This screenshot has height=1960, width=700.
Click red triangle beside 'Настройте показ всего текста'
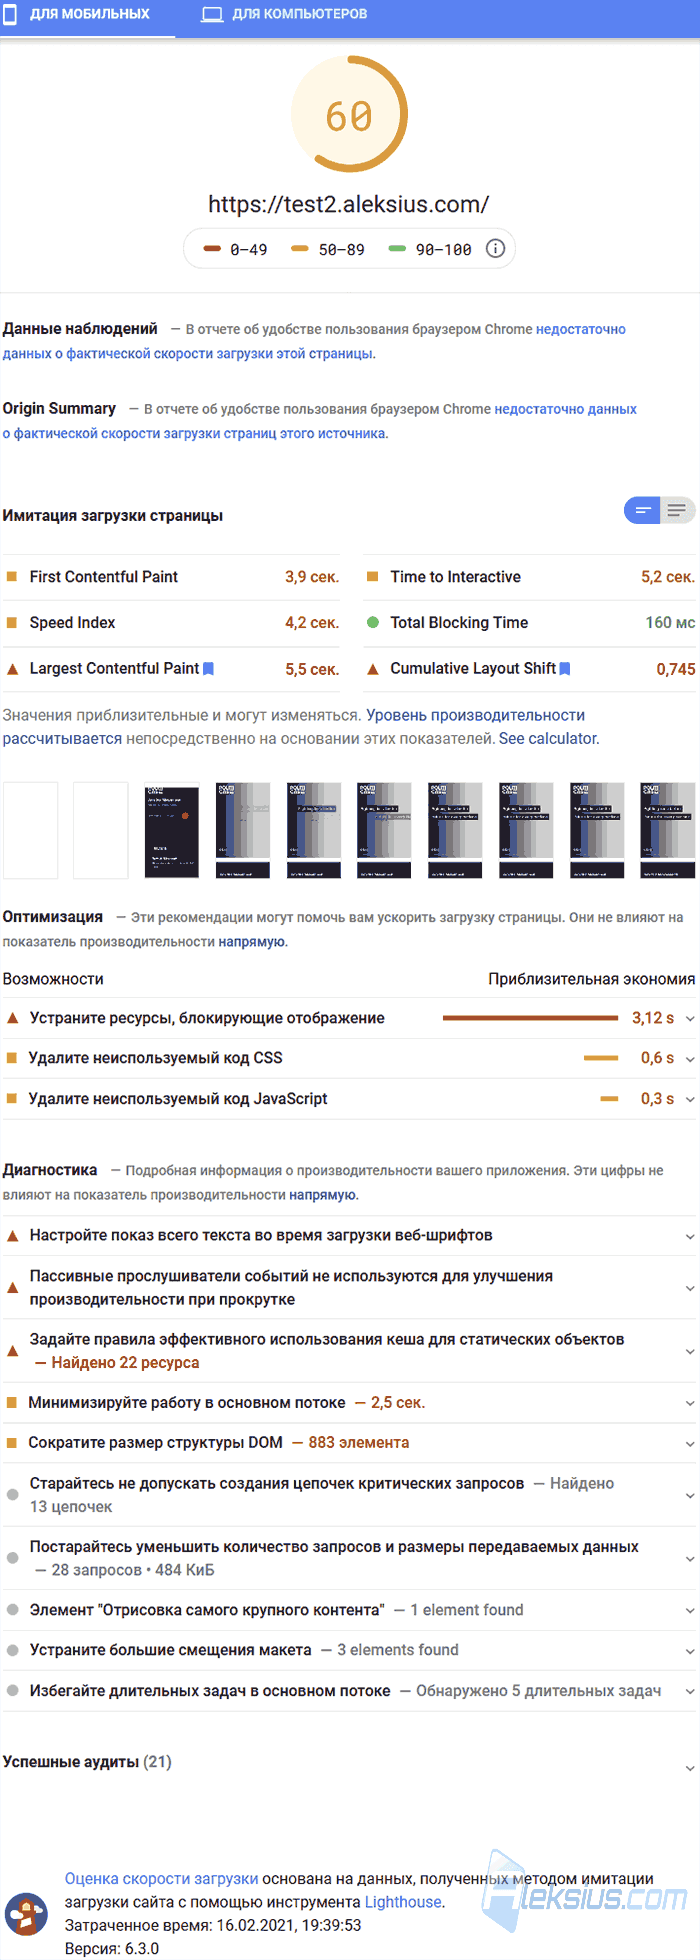[12, 1236]
